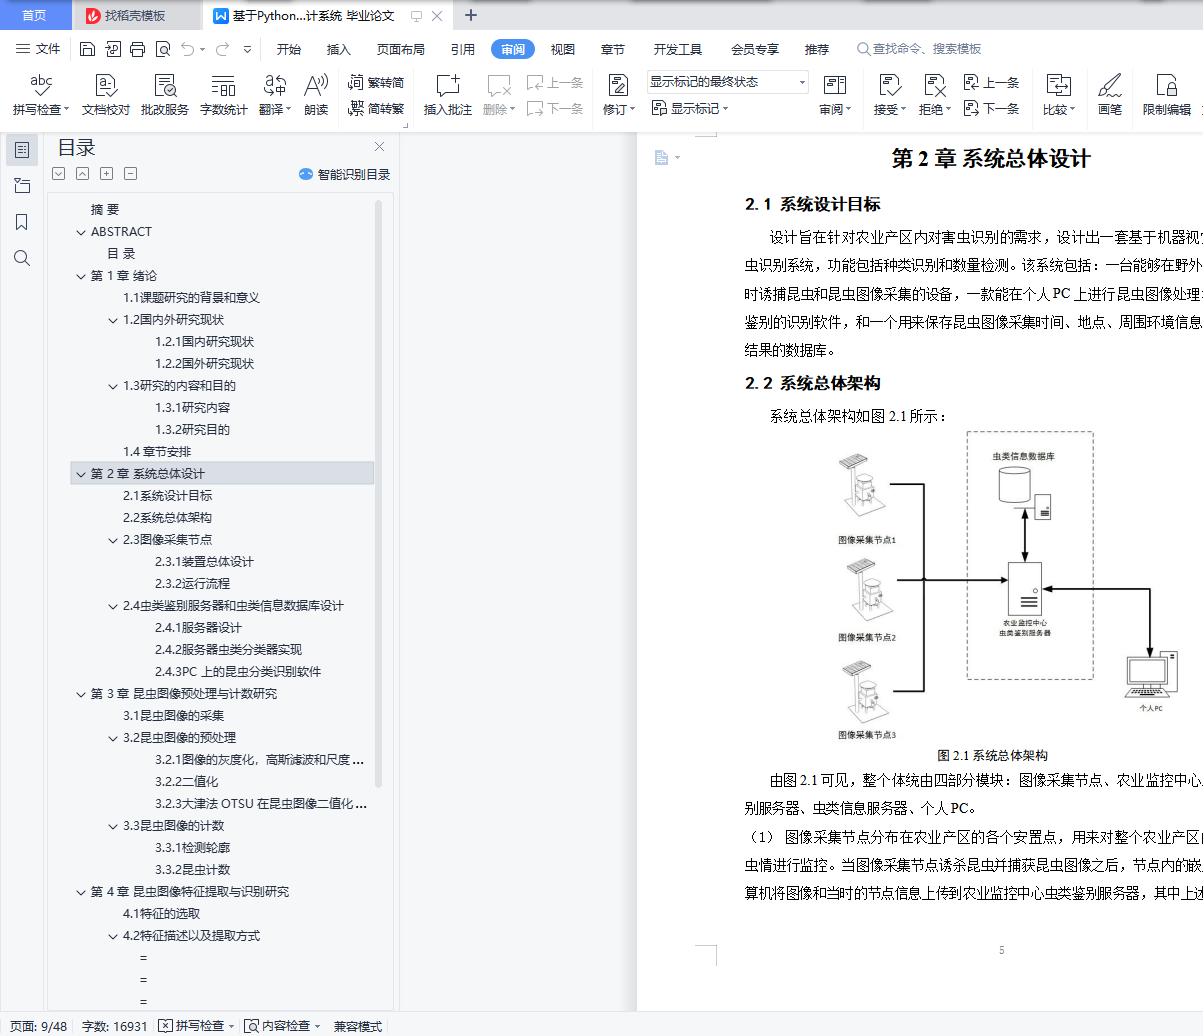Jump to heading 2.1系统设计目标

[168, 496]
